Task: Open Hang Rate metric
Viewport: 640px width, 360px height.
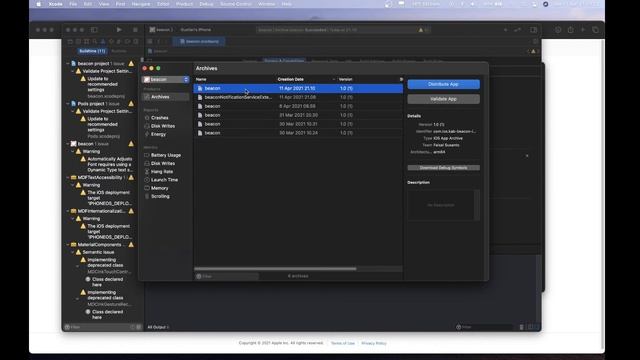Action: click(162, 171)
